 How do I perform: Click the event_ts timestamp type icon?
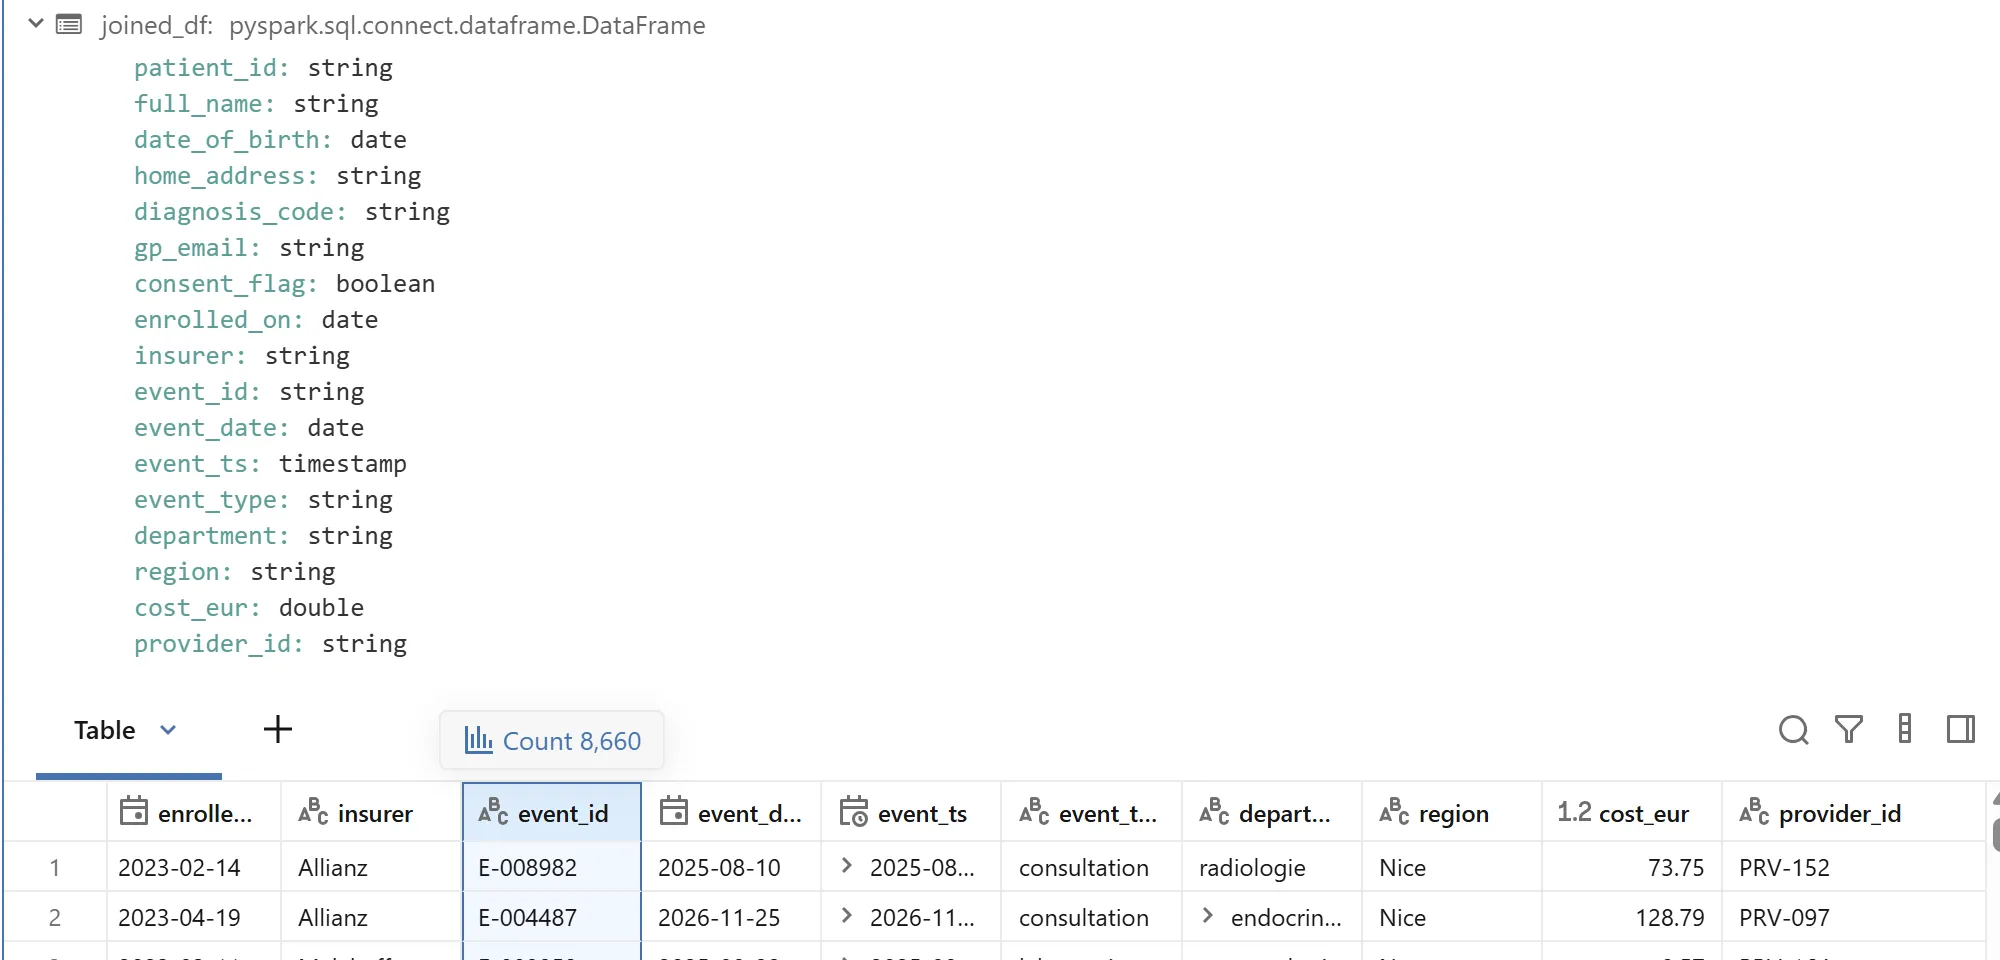click(x=853, y=811)
